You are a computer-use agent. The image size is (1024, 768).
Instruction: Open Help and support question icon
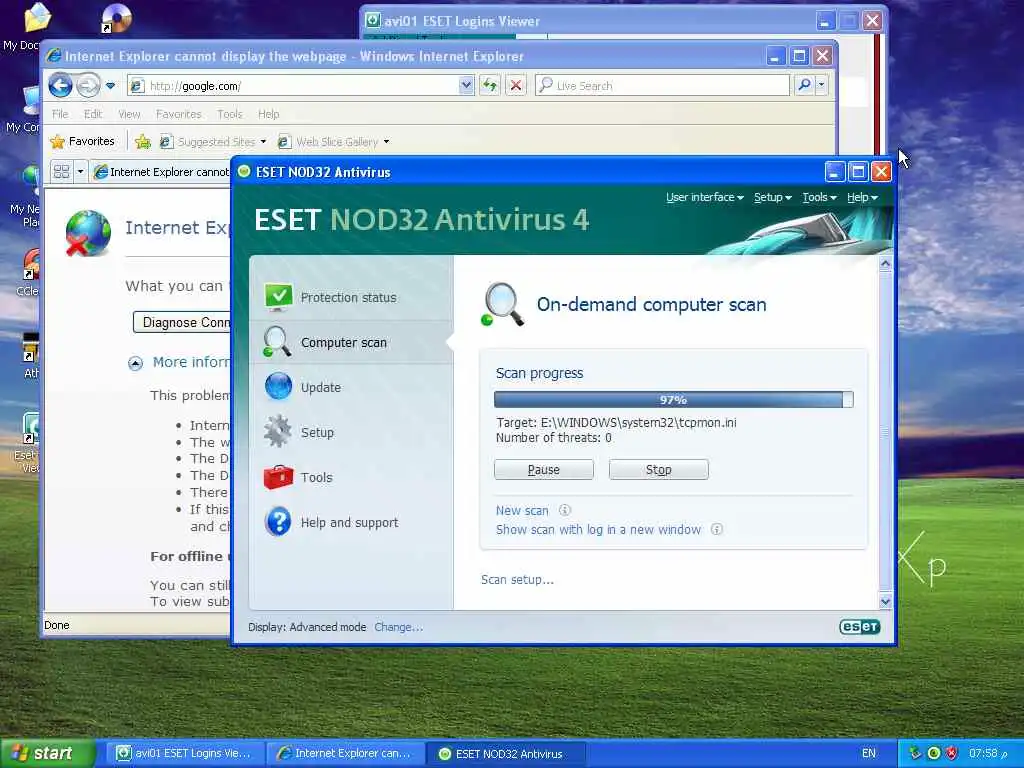pos(278,522)
